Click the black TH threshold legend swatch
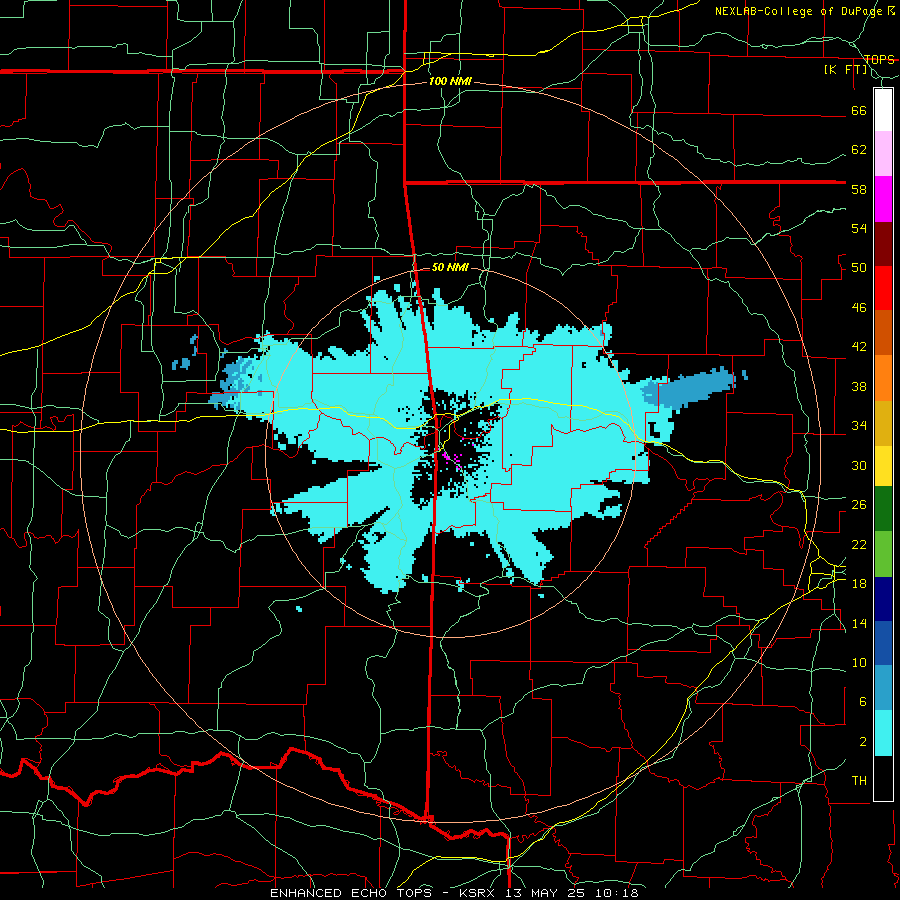 click(883, 778)
